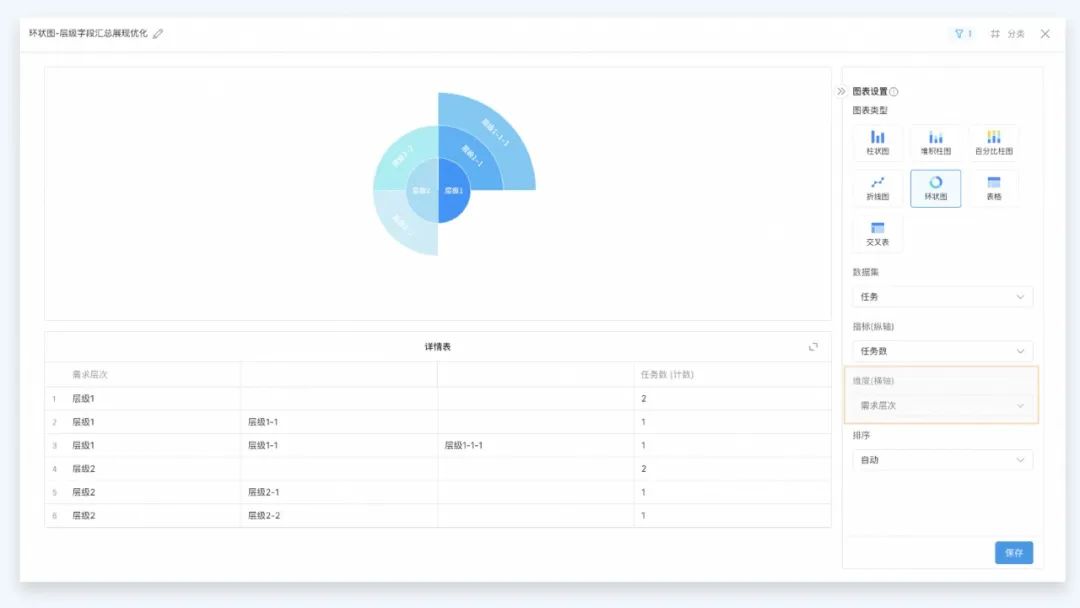Click the dialog title 环状图-层级字段汇总展现优化
This screenshot has width=1080, height=608.
[x=88, y=33]
